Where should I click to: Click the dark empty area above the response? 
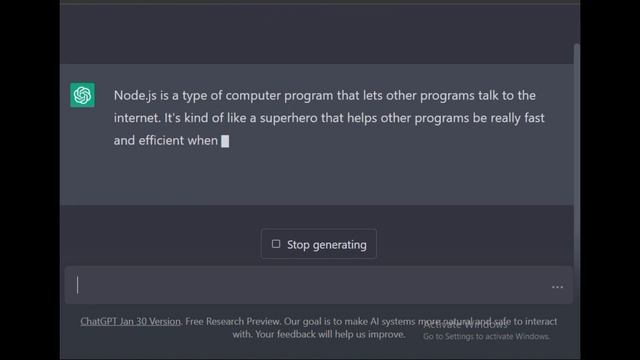click(316, 35)
